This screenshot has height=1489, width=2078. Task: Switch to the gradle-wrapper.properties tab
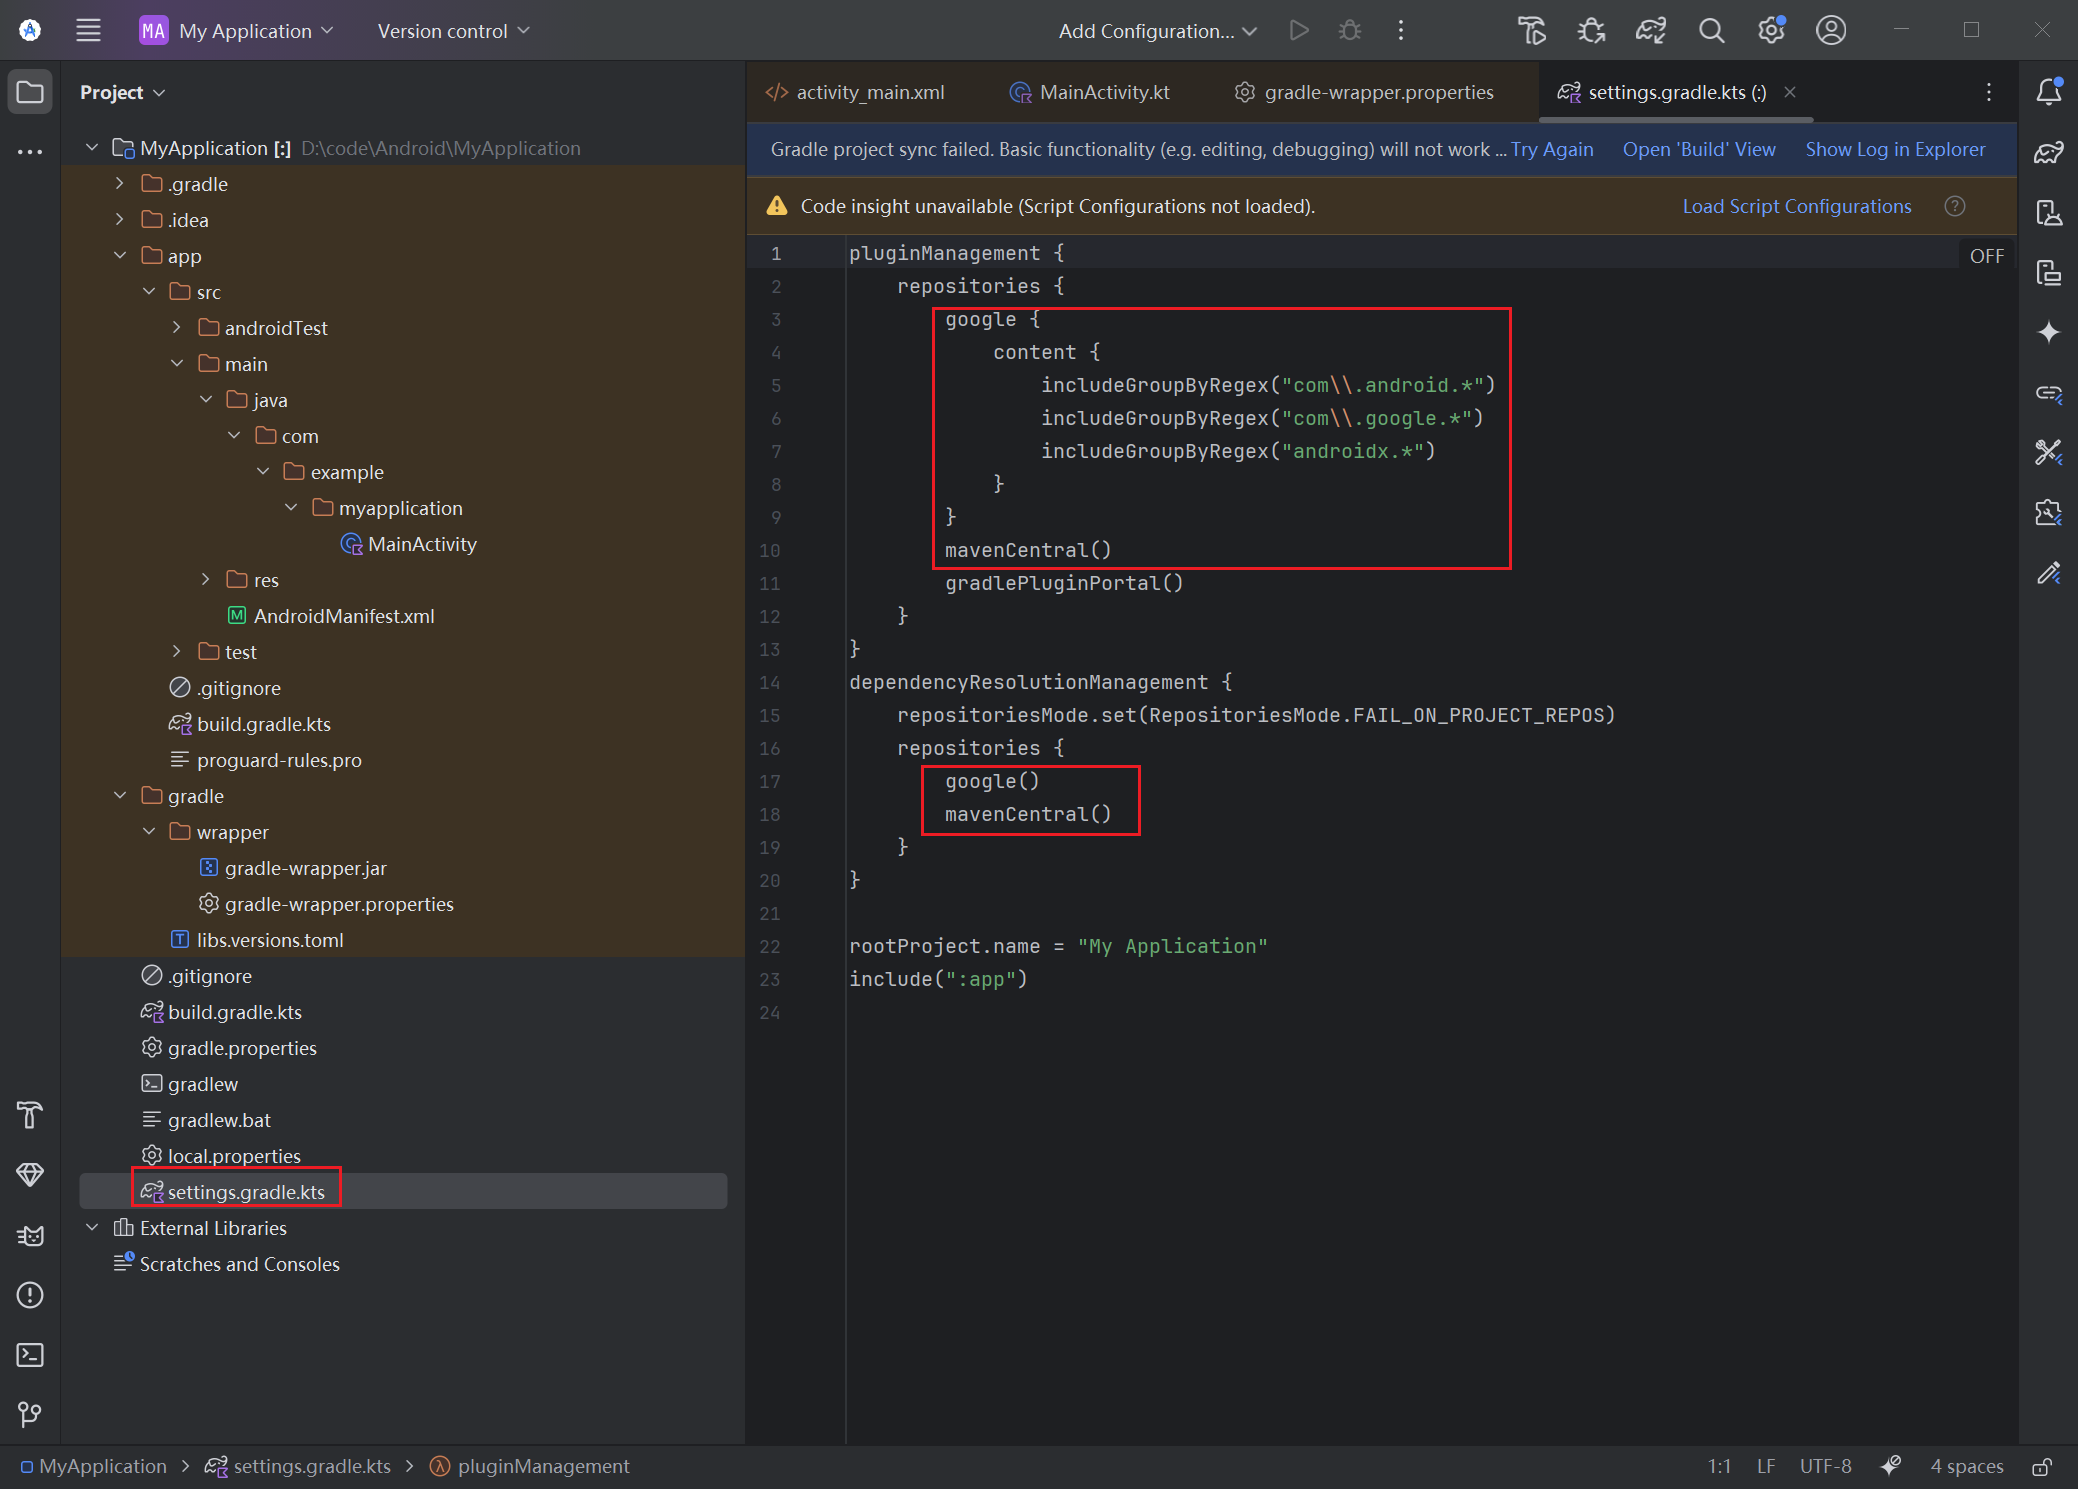point(1365,92)
